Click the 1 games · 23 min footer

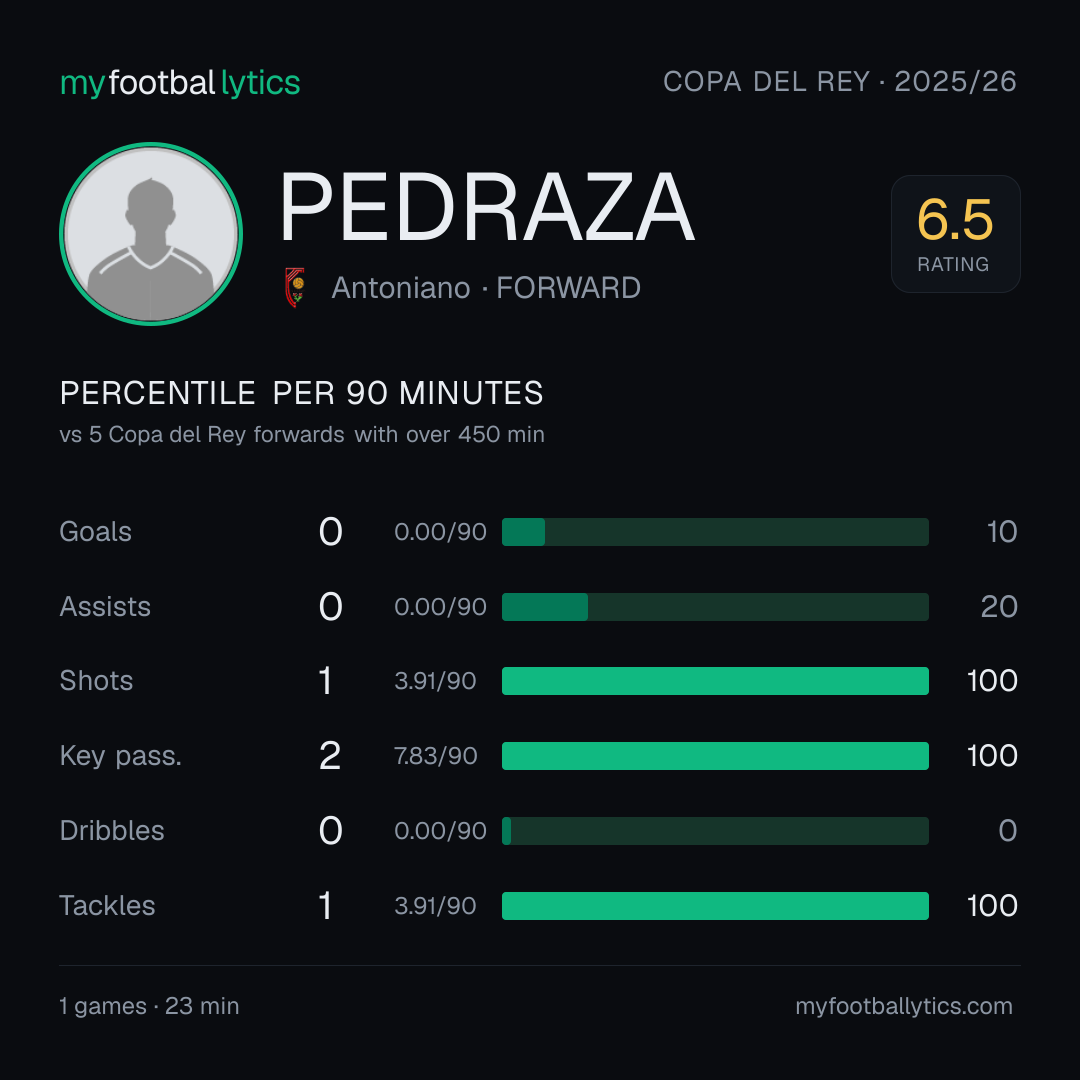coord(149,1006)
